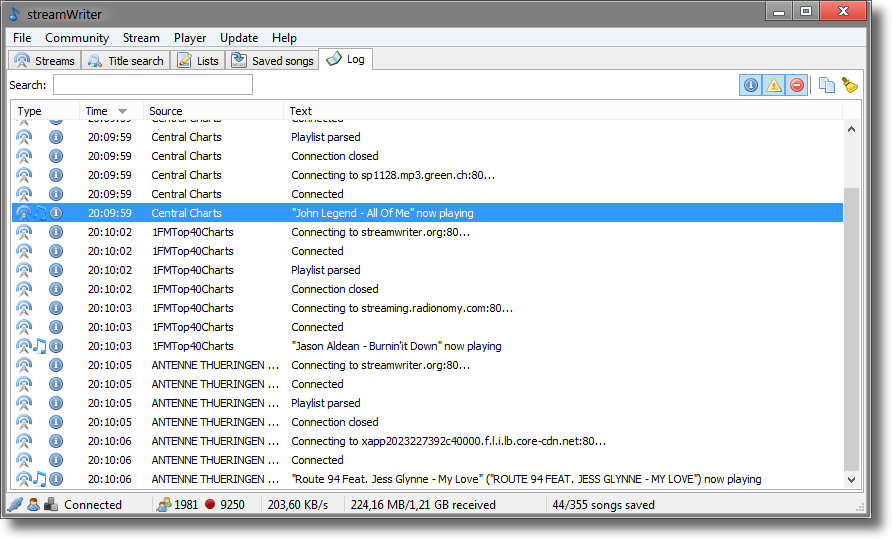Click the connection plug icon in status bar
This screenshot has height=539, width=892.
14,505
